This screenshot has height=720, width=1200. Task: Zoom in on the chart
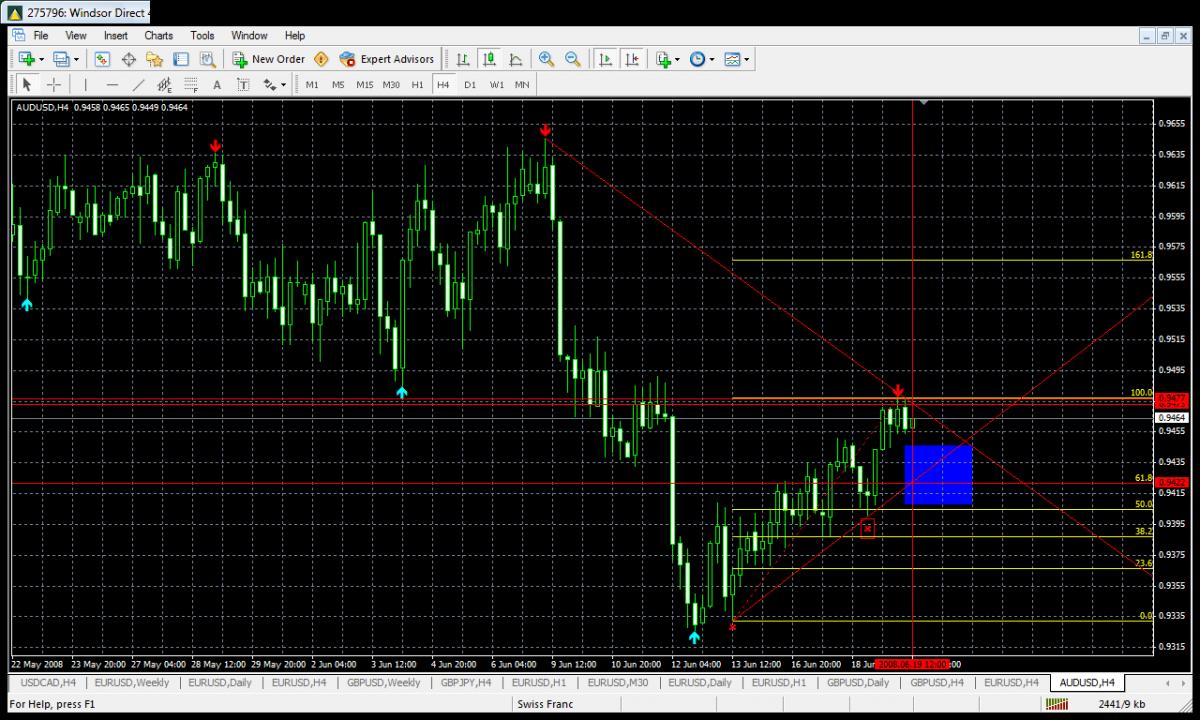tap(546, 59)
